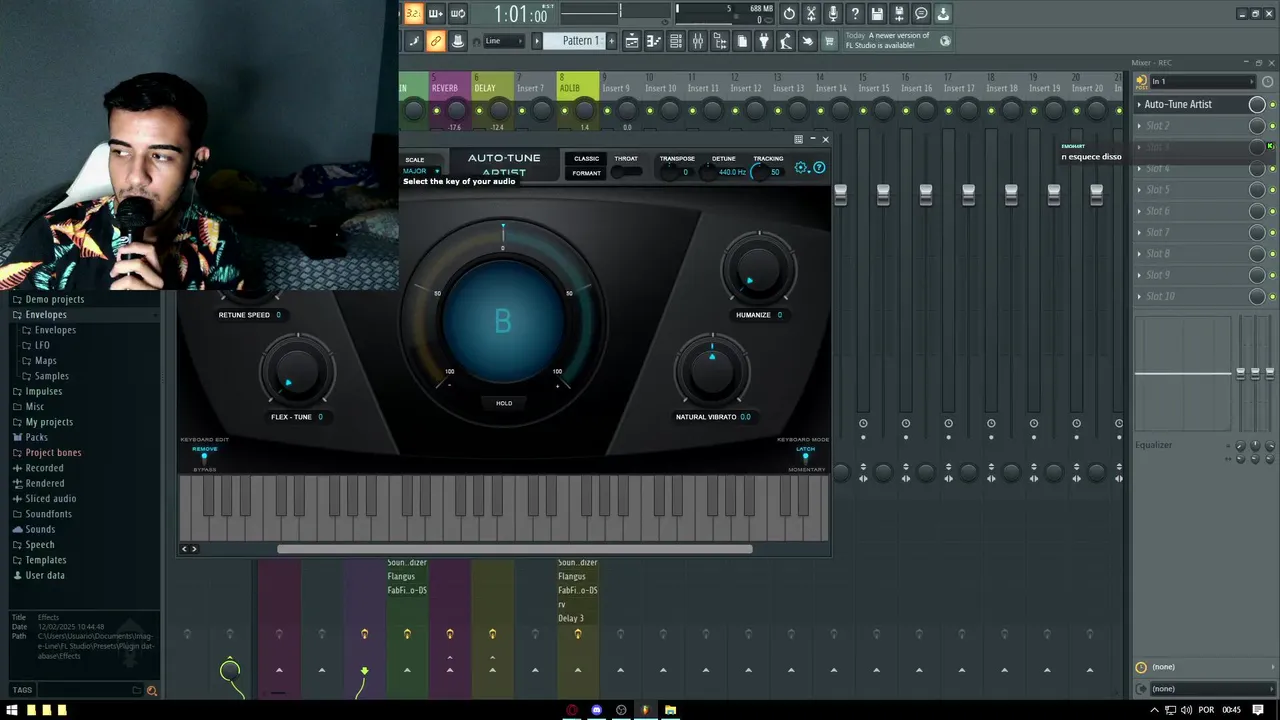This screenshot has width=1280, height=720.
Task: Click the plugin picker plug icon
Action: click(764, 41)
